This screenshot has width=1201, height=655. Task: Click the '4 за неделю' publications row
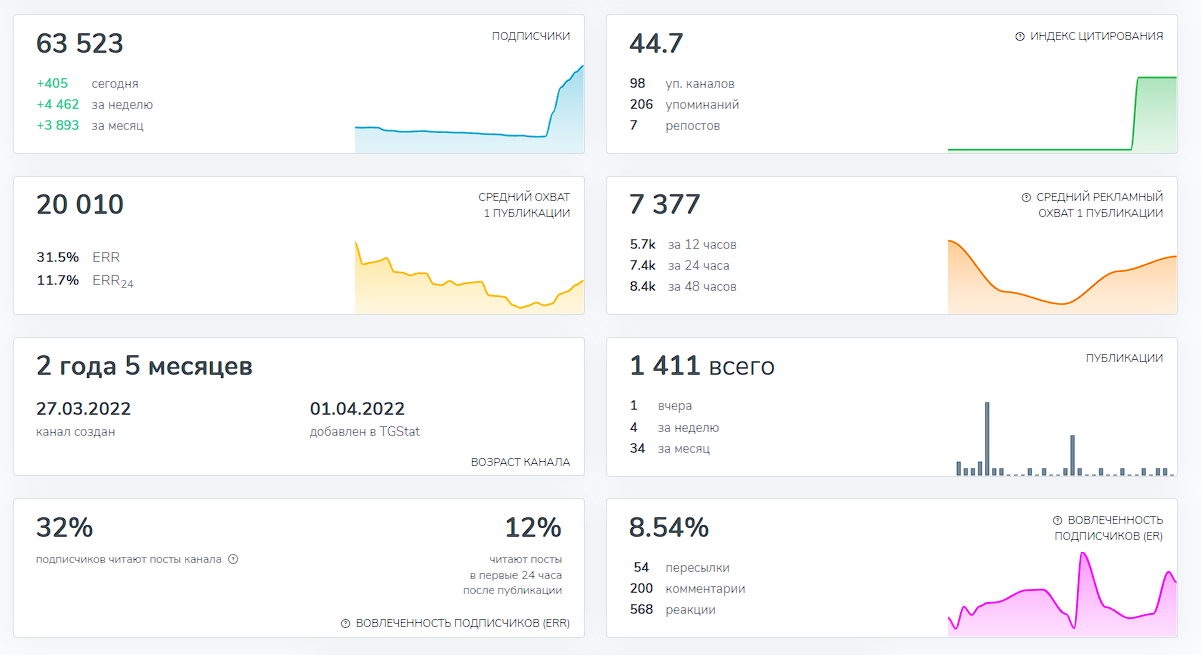coord(674,427)
